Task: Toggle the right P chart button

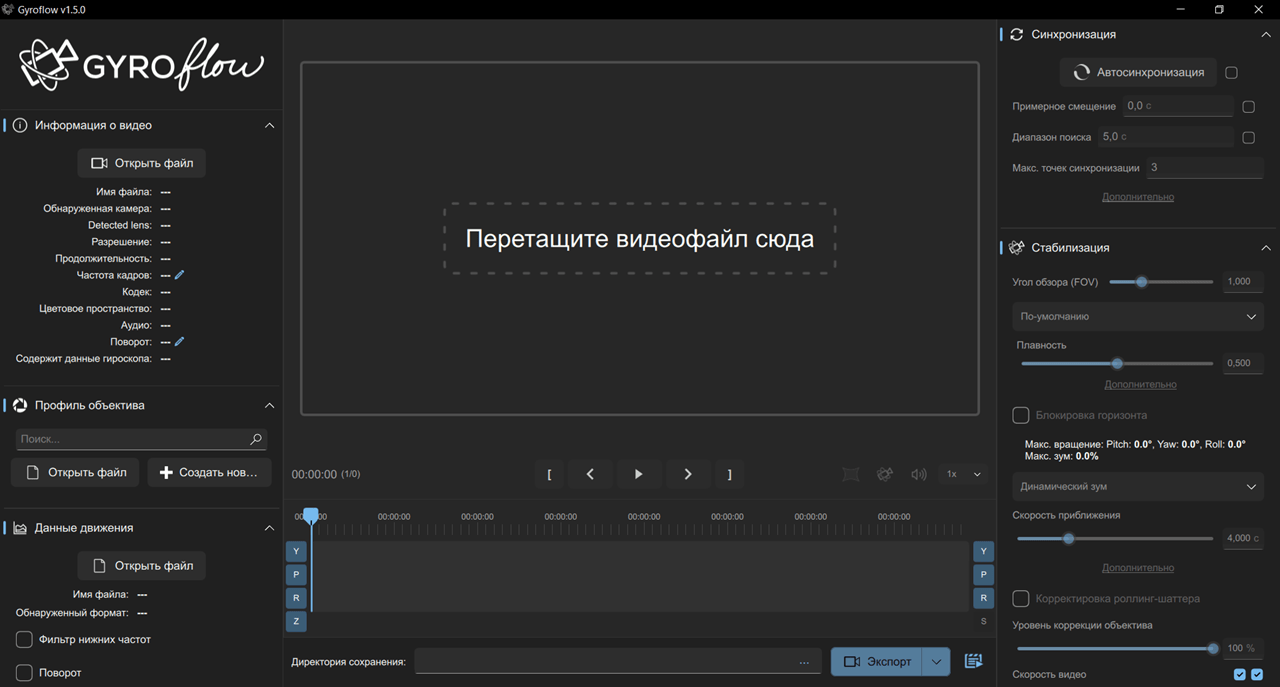Action: pyautogui.click(x=984, y=574)
